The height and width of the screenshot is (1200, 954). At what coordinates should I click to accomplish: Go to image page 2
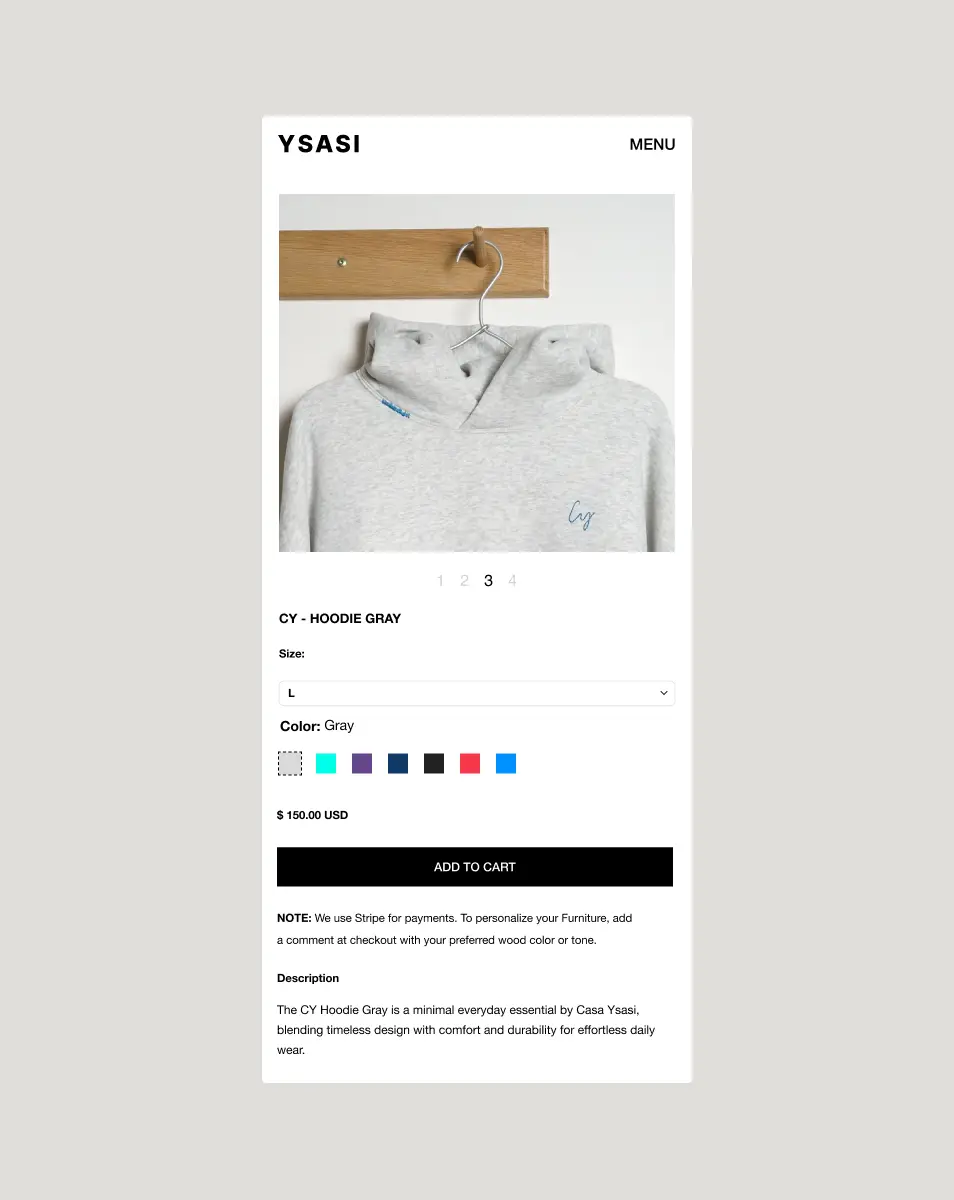point(464,581)
